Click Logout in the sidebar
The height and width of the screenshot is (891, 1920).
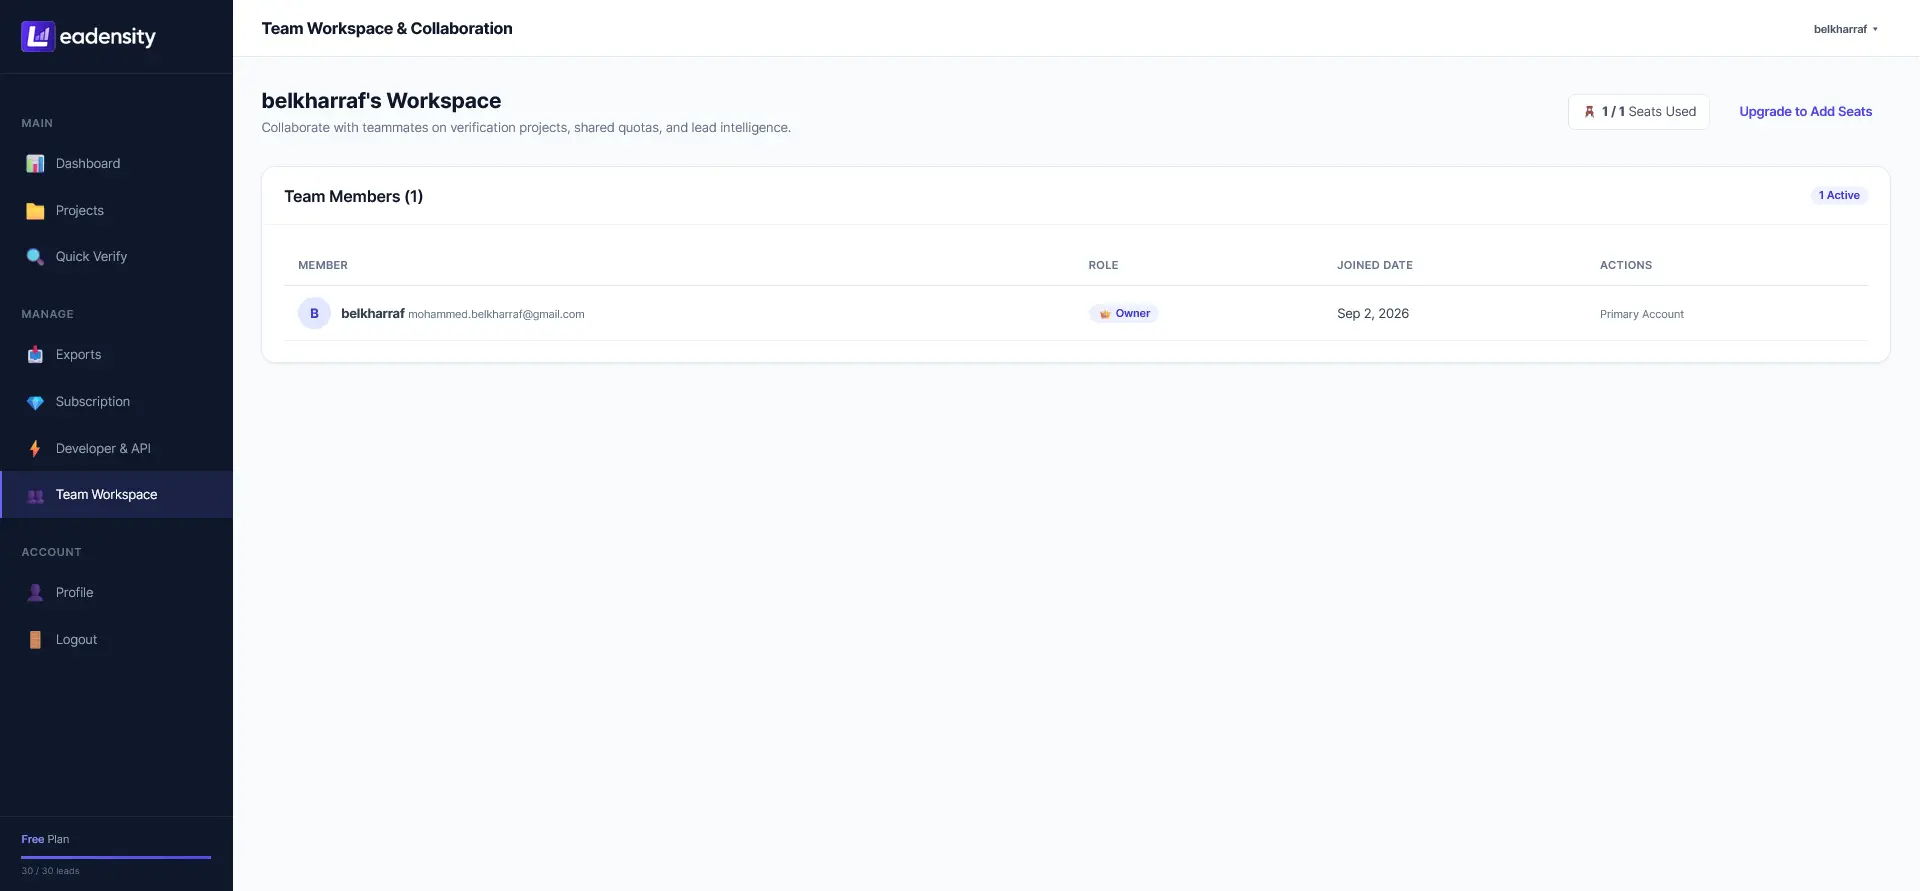(116, 640)
